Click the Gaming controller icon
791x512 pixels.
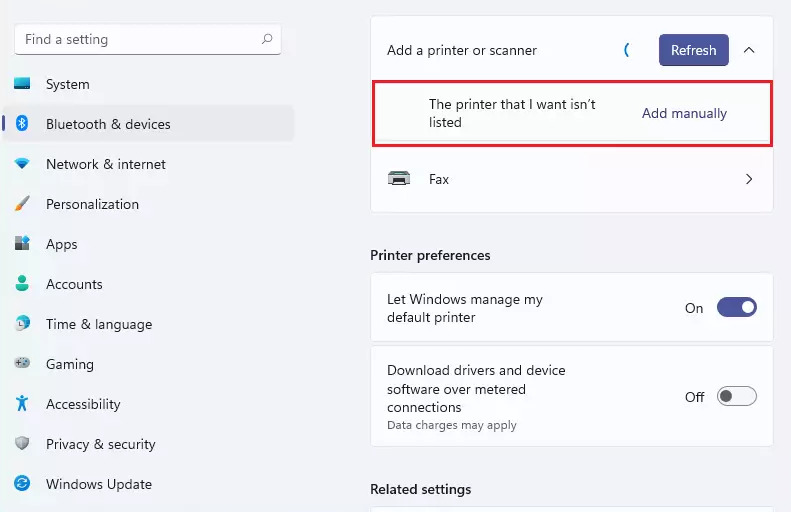[x=22, y=364]
